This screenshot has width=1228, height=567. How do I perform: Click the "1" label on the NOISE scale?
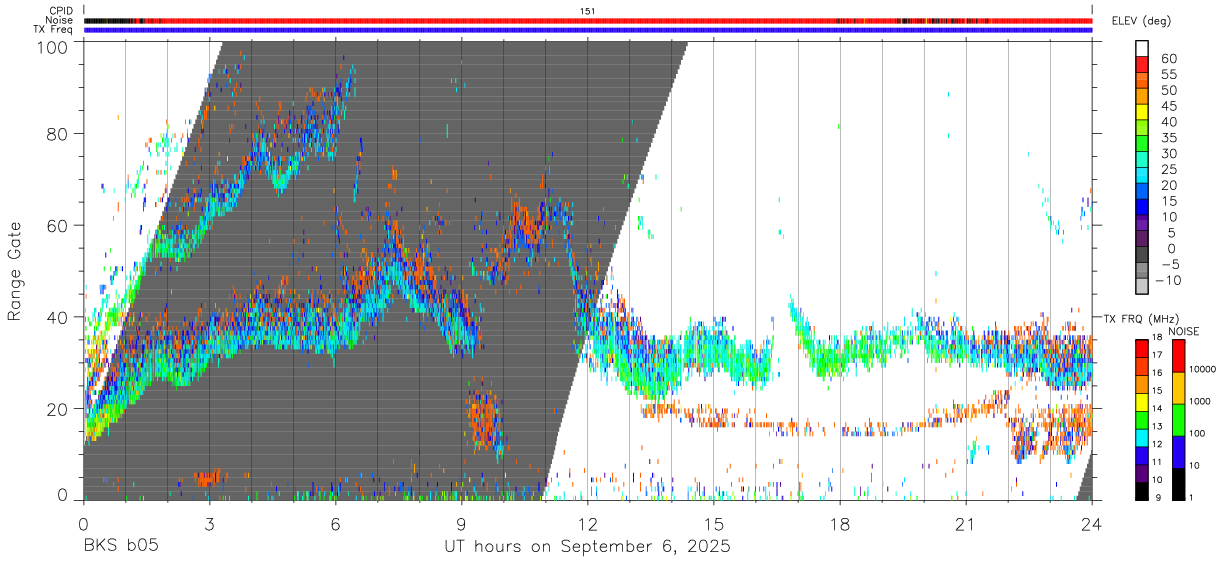tap(1190, 497)
